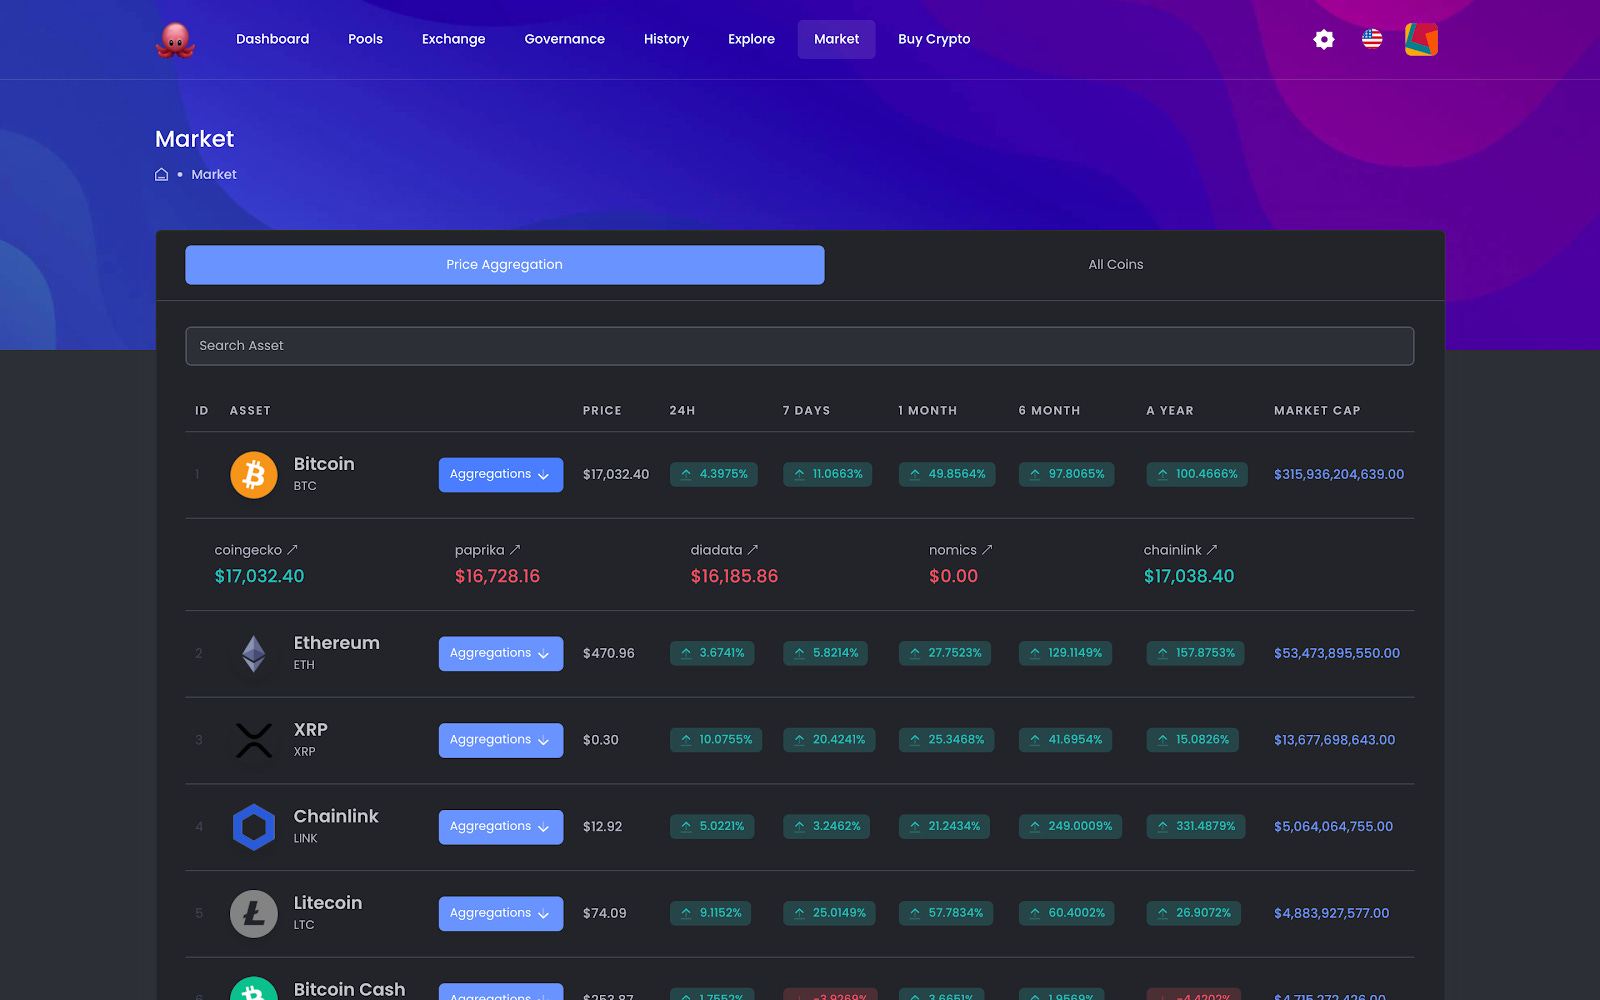Go to Dashboard in navigation
Screen dimensions: 1600x1000
(x=272, y=39)
